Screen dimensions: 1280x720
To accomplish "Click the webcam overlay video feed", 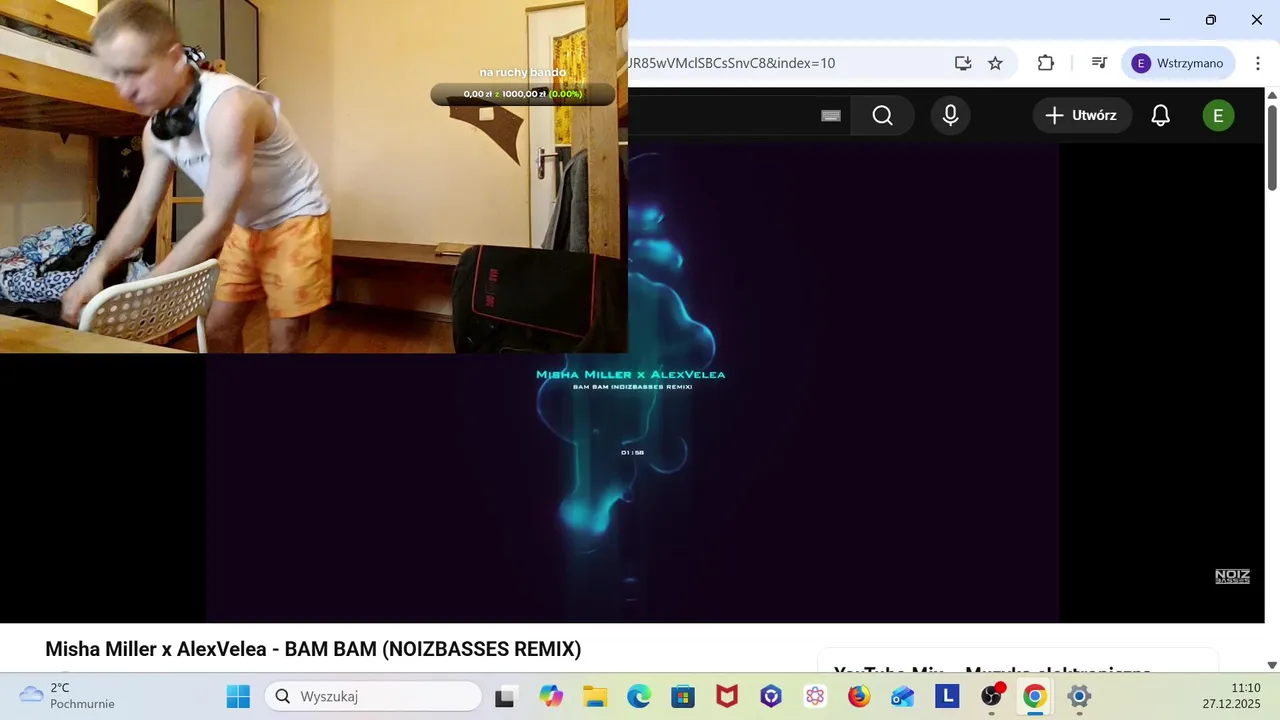I will 314,176.
